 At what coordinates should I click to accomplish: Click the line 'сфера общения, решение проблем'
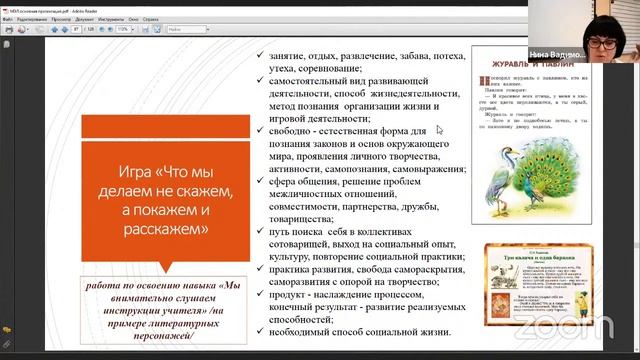point(344,181)
